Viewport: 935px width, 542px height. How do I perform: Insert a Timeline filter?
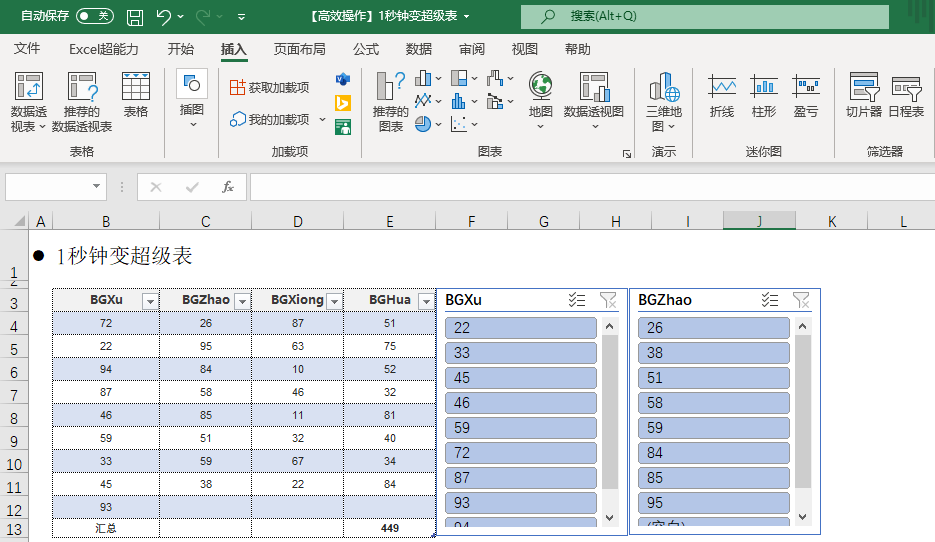coord(906,95)
